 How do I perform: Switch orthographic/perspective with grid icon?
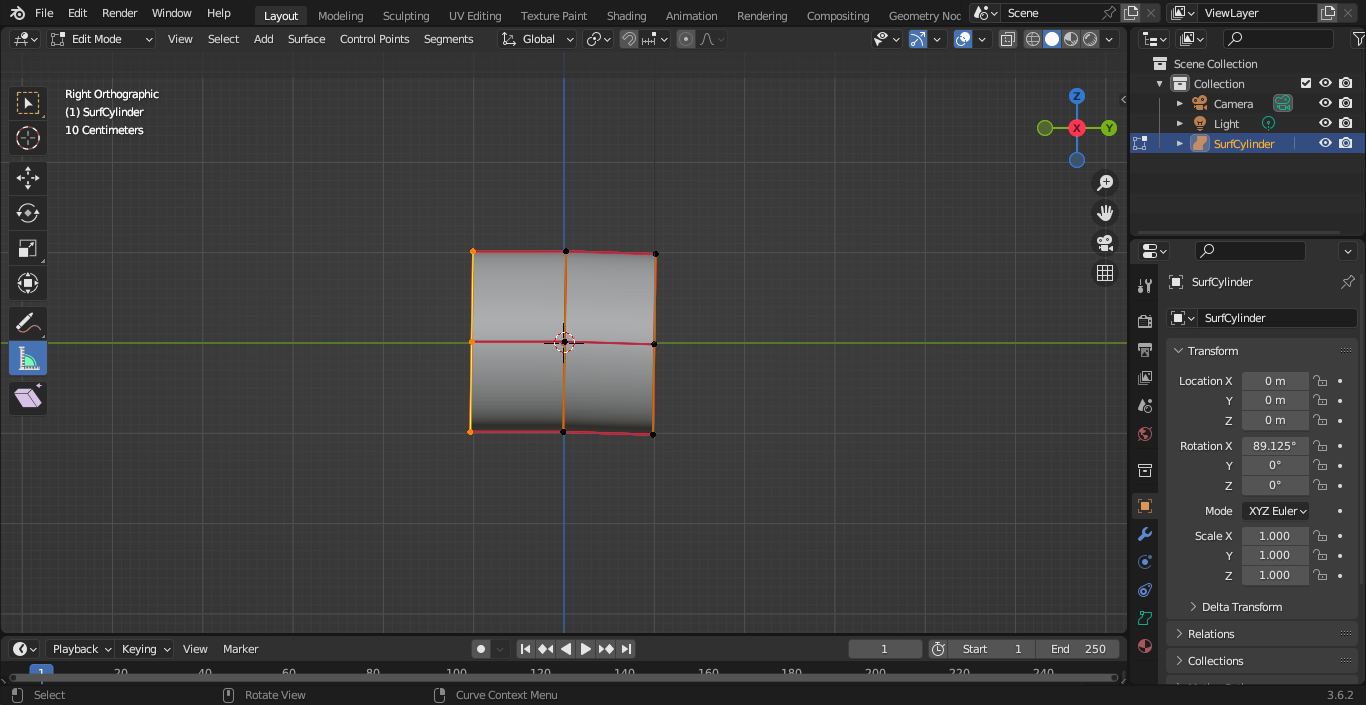point(1105,273)
